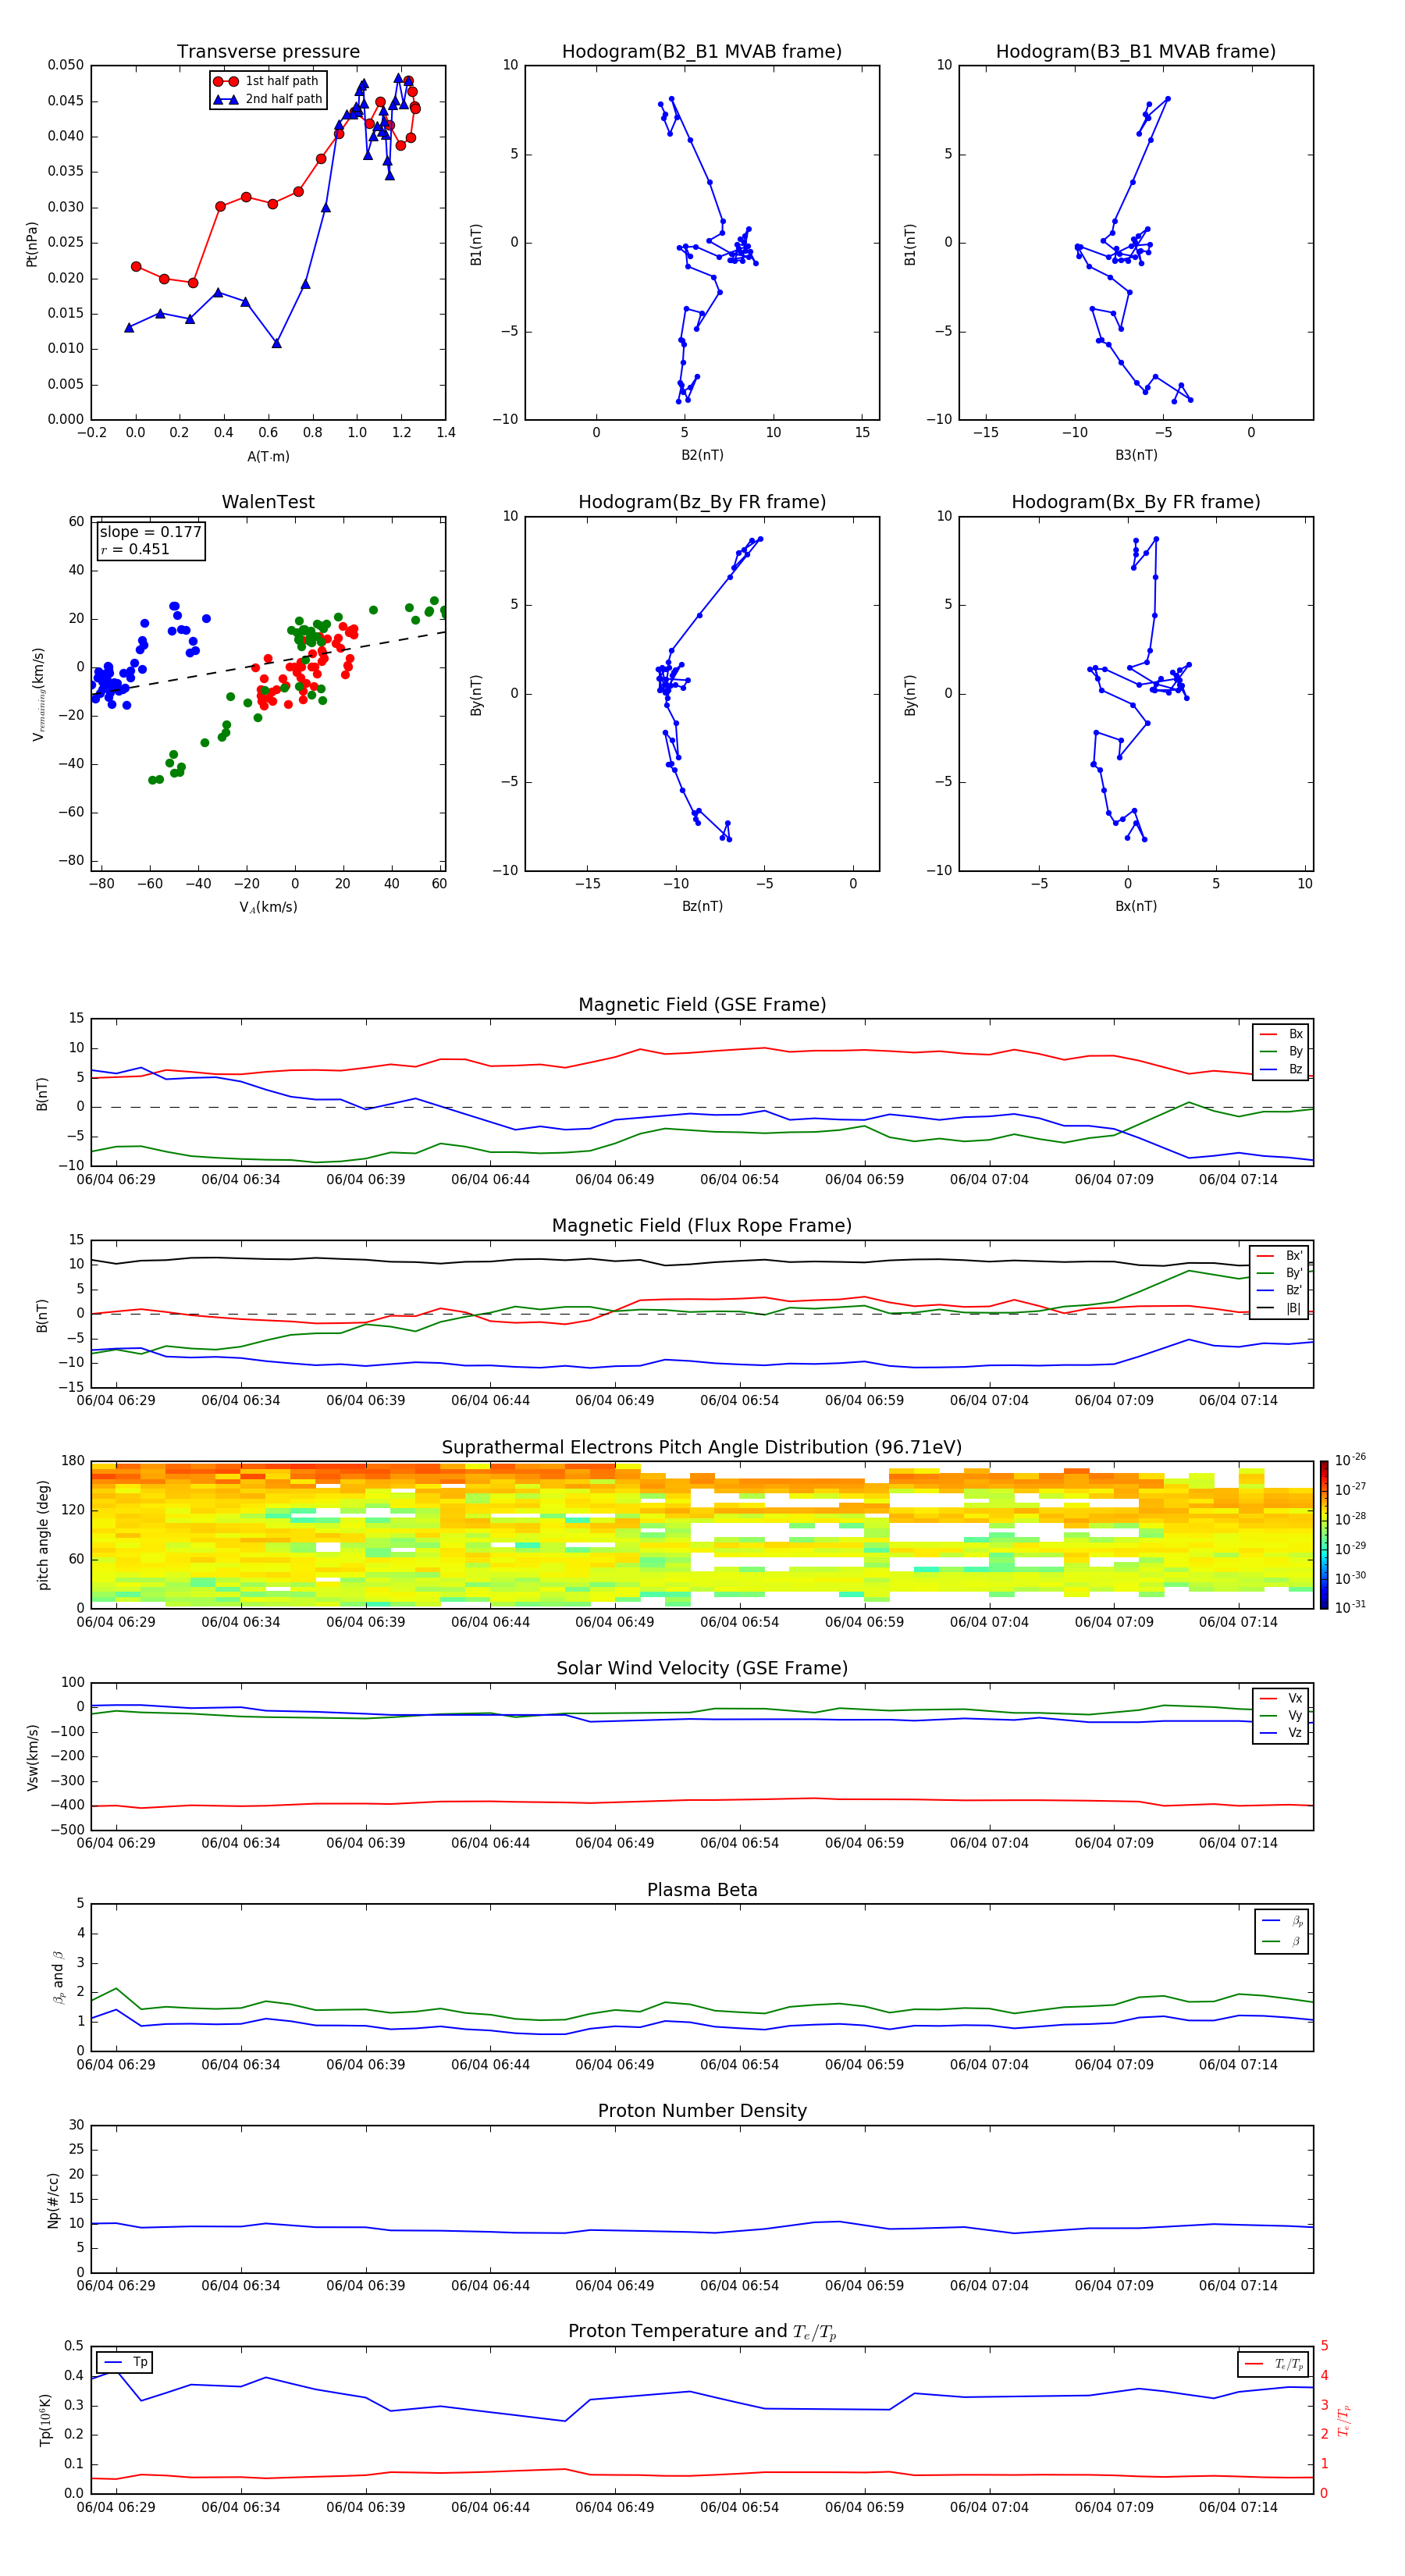Click the "A(T·m)" x-axis label
1405x2576 pixels.
(x=268, y=456)
